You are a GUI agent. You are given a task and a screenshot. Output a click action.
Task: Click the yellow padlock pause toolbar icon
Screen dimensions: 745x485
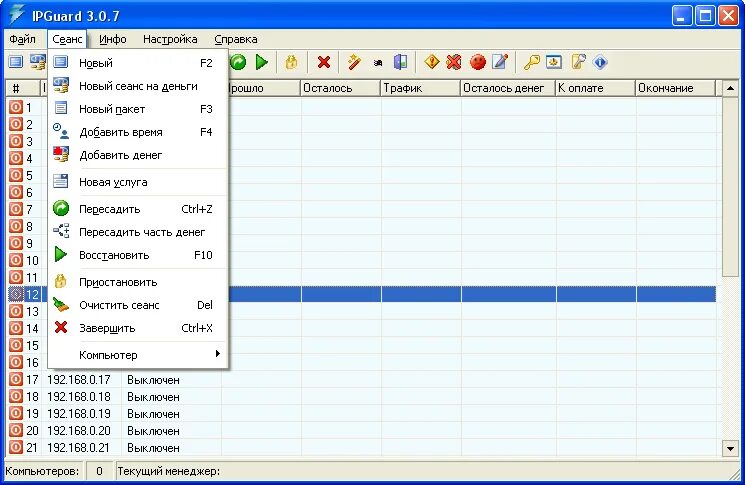click(291, 62)
